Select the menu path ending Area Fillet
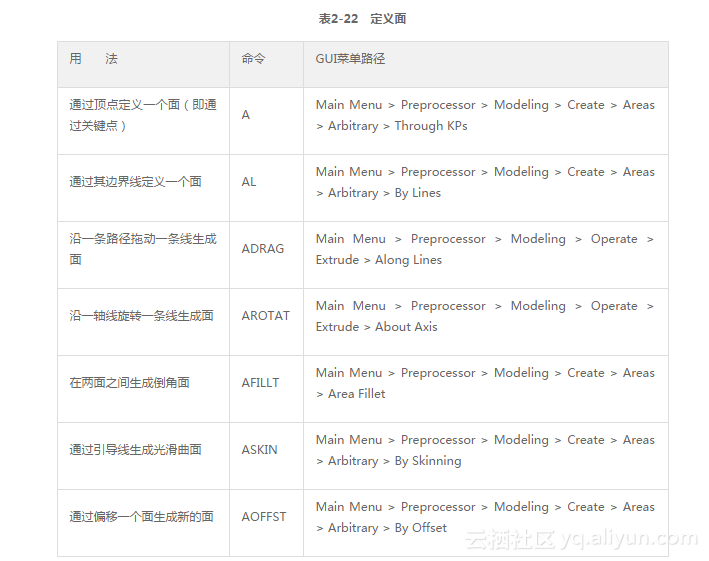Image resolution: width=709 pixels, height=561 pixels. pos(485,383)
